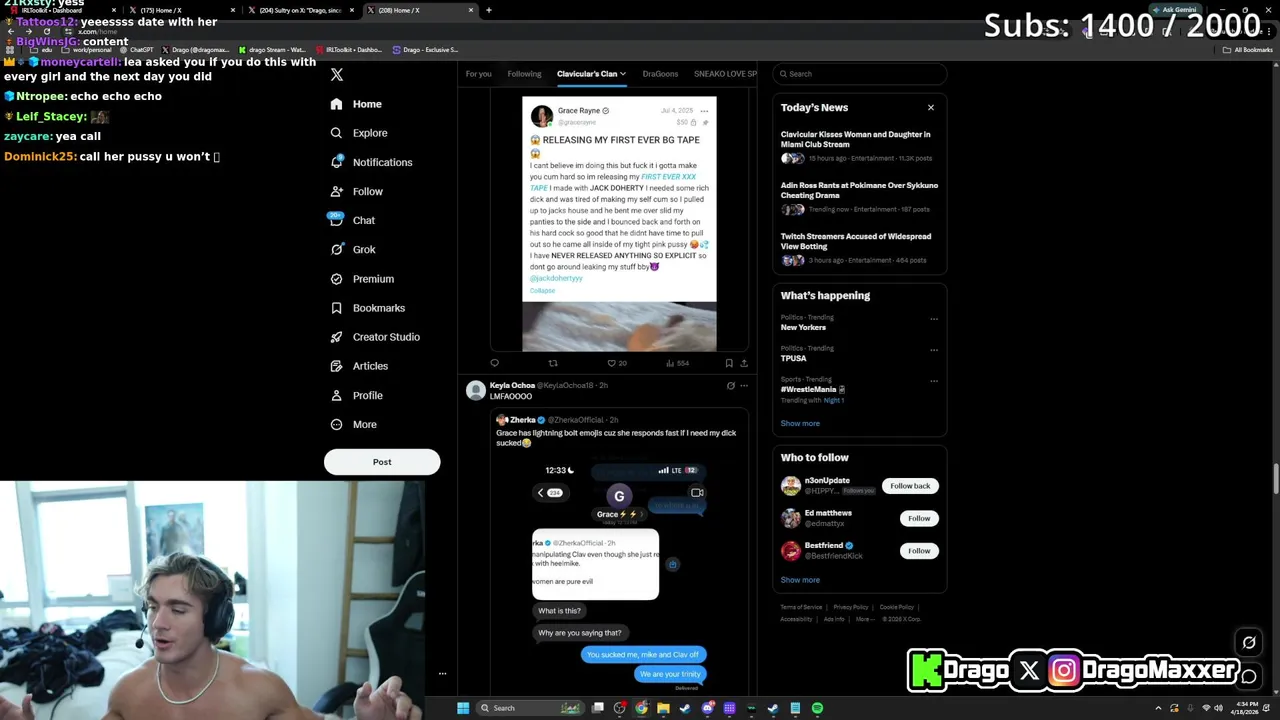View analytics showing 554 views
Viewport: 1280px width, 720px height.
click(x=678, y=363)
